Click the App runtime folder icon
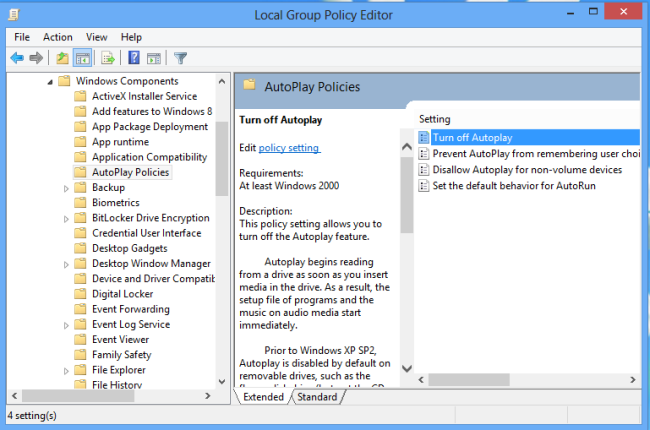 point(80,142)
